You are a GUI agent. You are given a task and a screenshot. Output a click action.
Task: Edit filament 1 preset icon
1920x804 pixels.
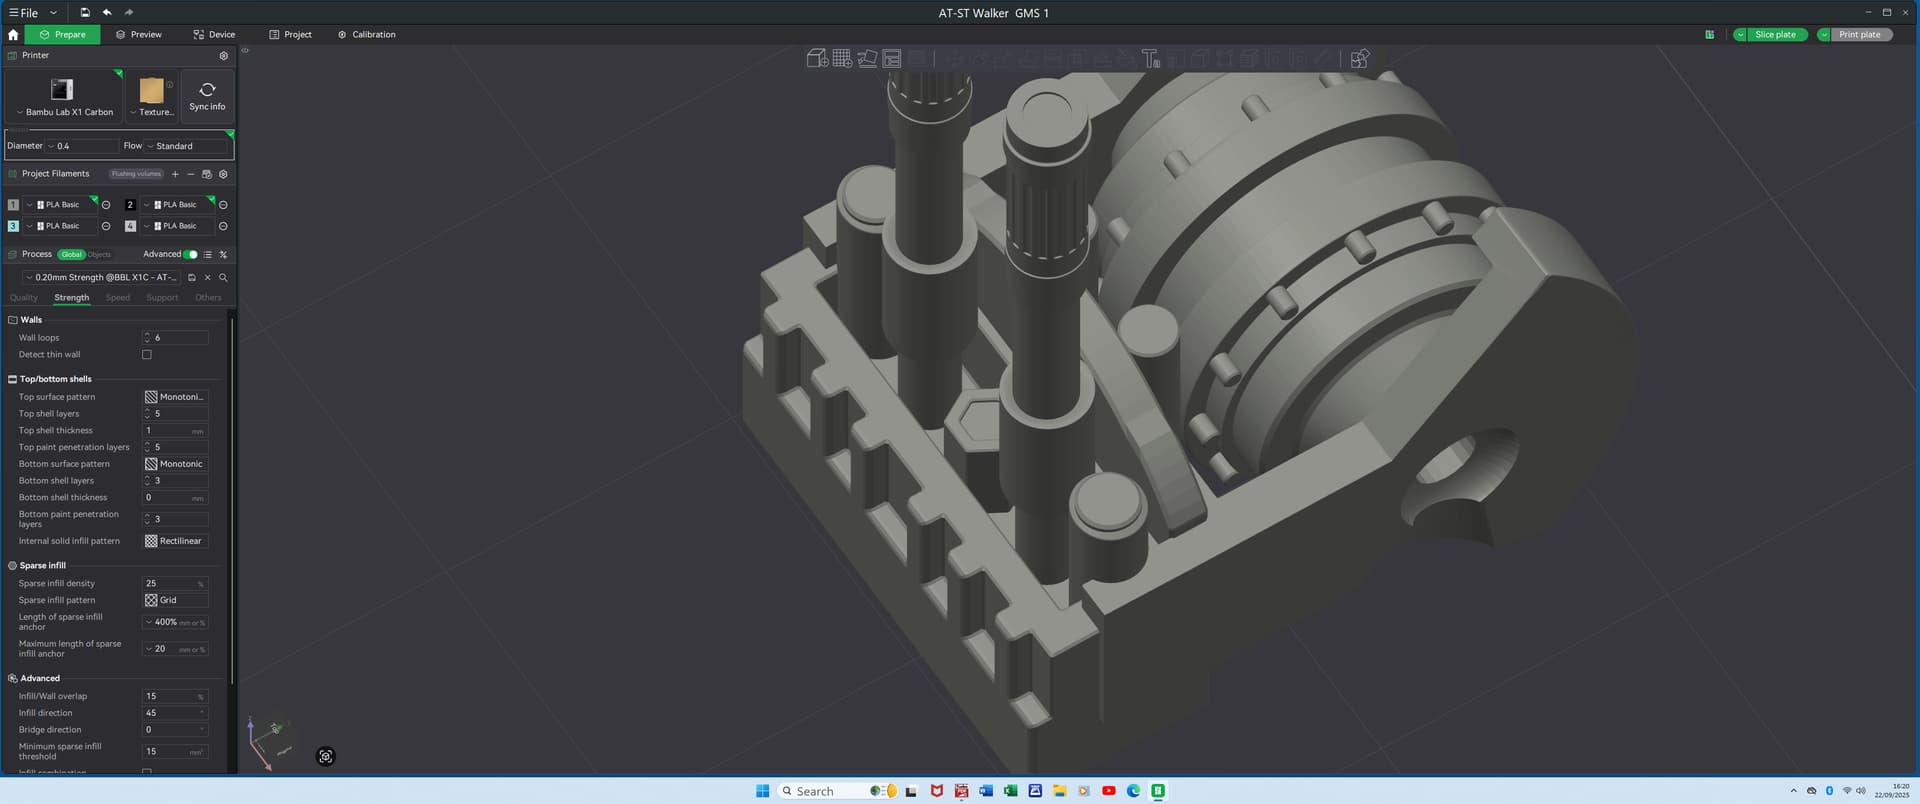[x=106, y=205]
